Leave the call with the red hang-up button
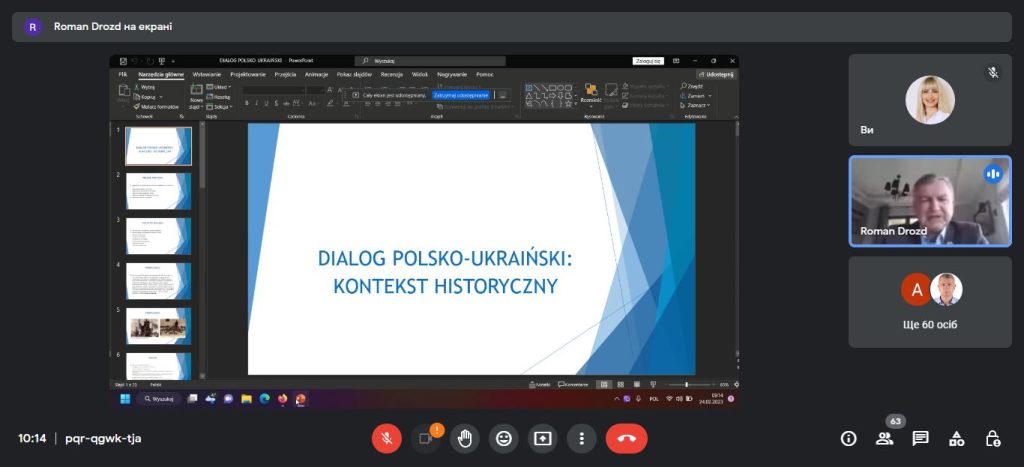1024x467 pixels. tap(627, 438)
